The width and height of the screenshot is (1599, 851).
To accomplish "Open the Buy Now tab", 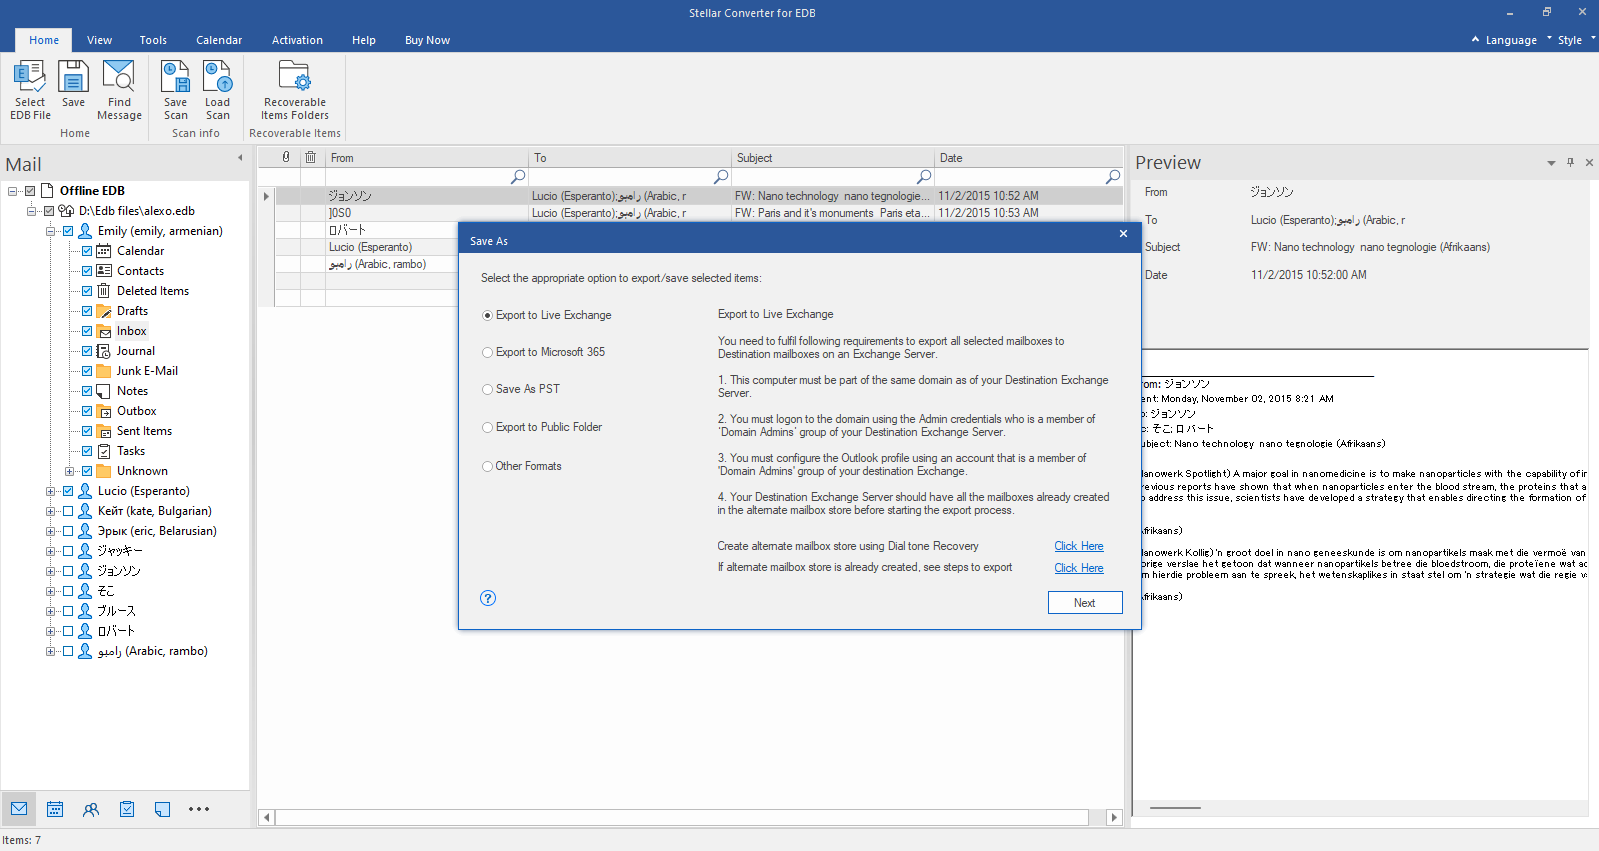I will [x=427, y=40].
